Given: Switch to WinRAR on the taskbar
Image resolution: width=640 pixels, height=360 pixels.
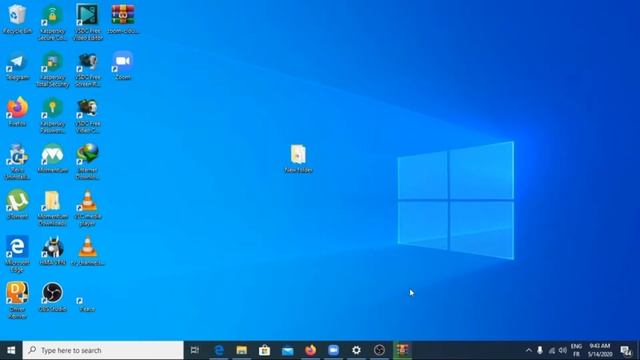Looking at the screenshot, I should [402, 350].
